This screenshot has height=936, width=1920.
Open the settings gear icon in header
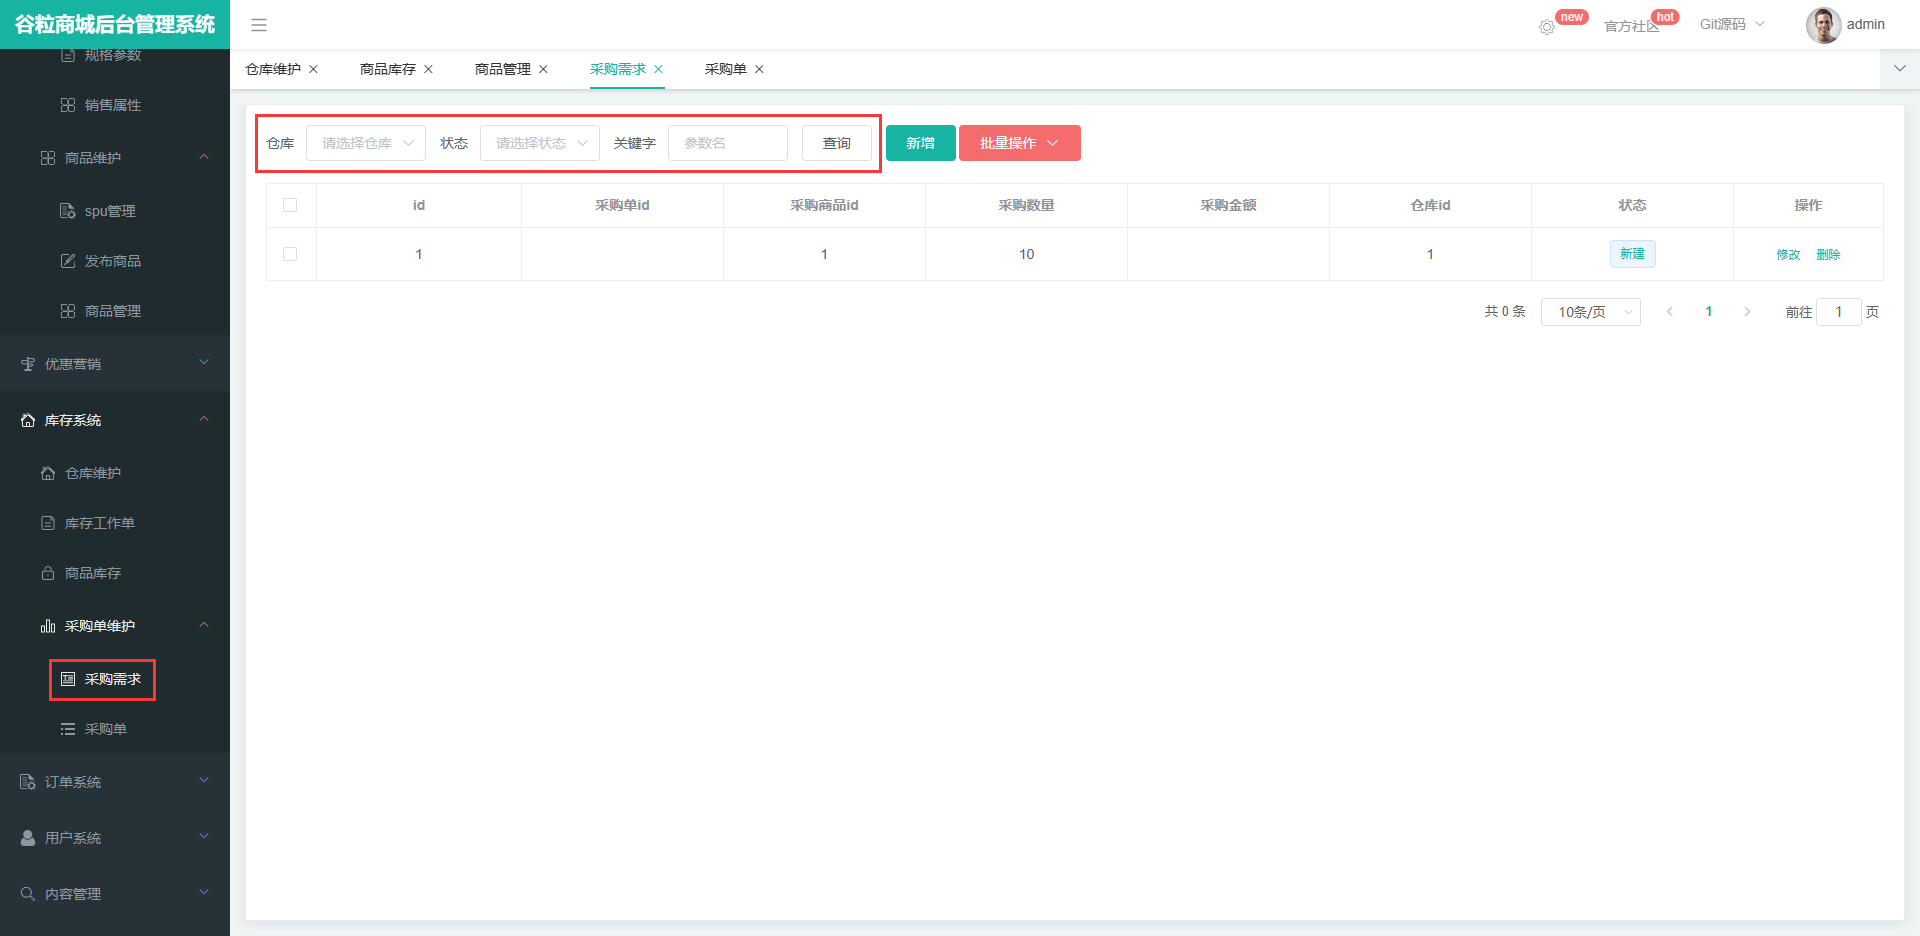coord(1547,27)
